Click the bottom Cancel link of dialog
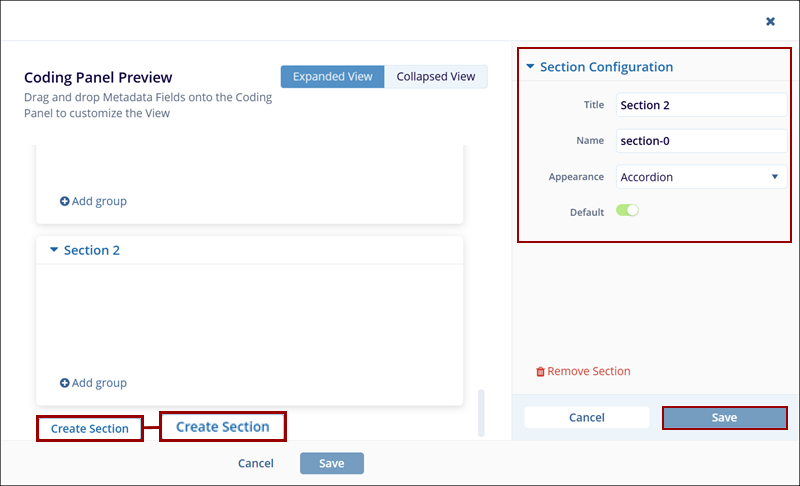 pos(256,463)
